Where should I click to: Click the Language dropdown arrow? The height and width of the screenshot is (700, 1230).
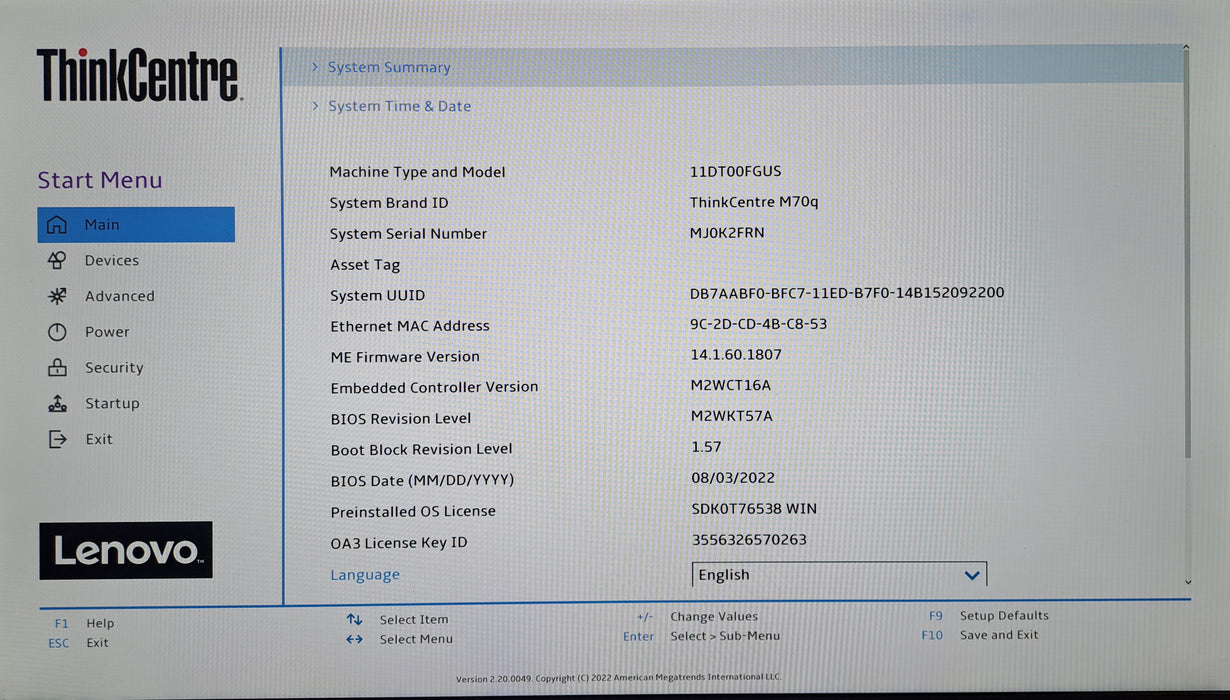click(971, 575)
